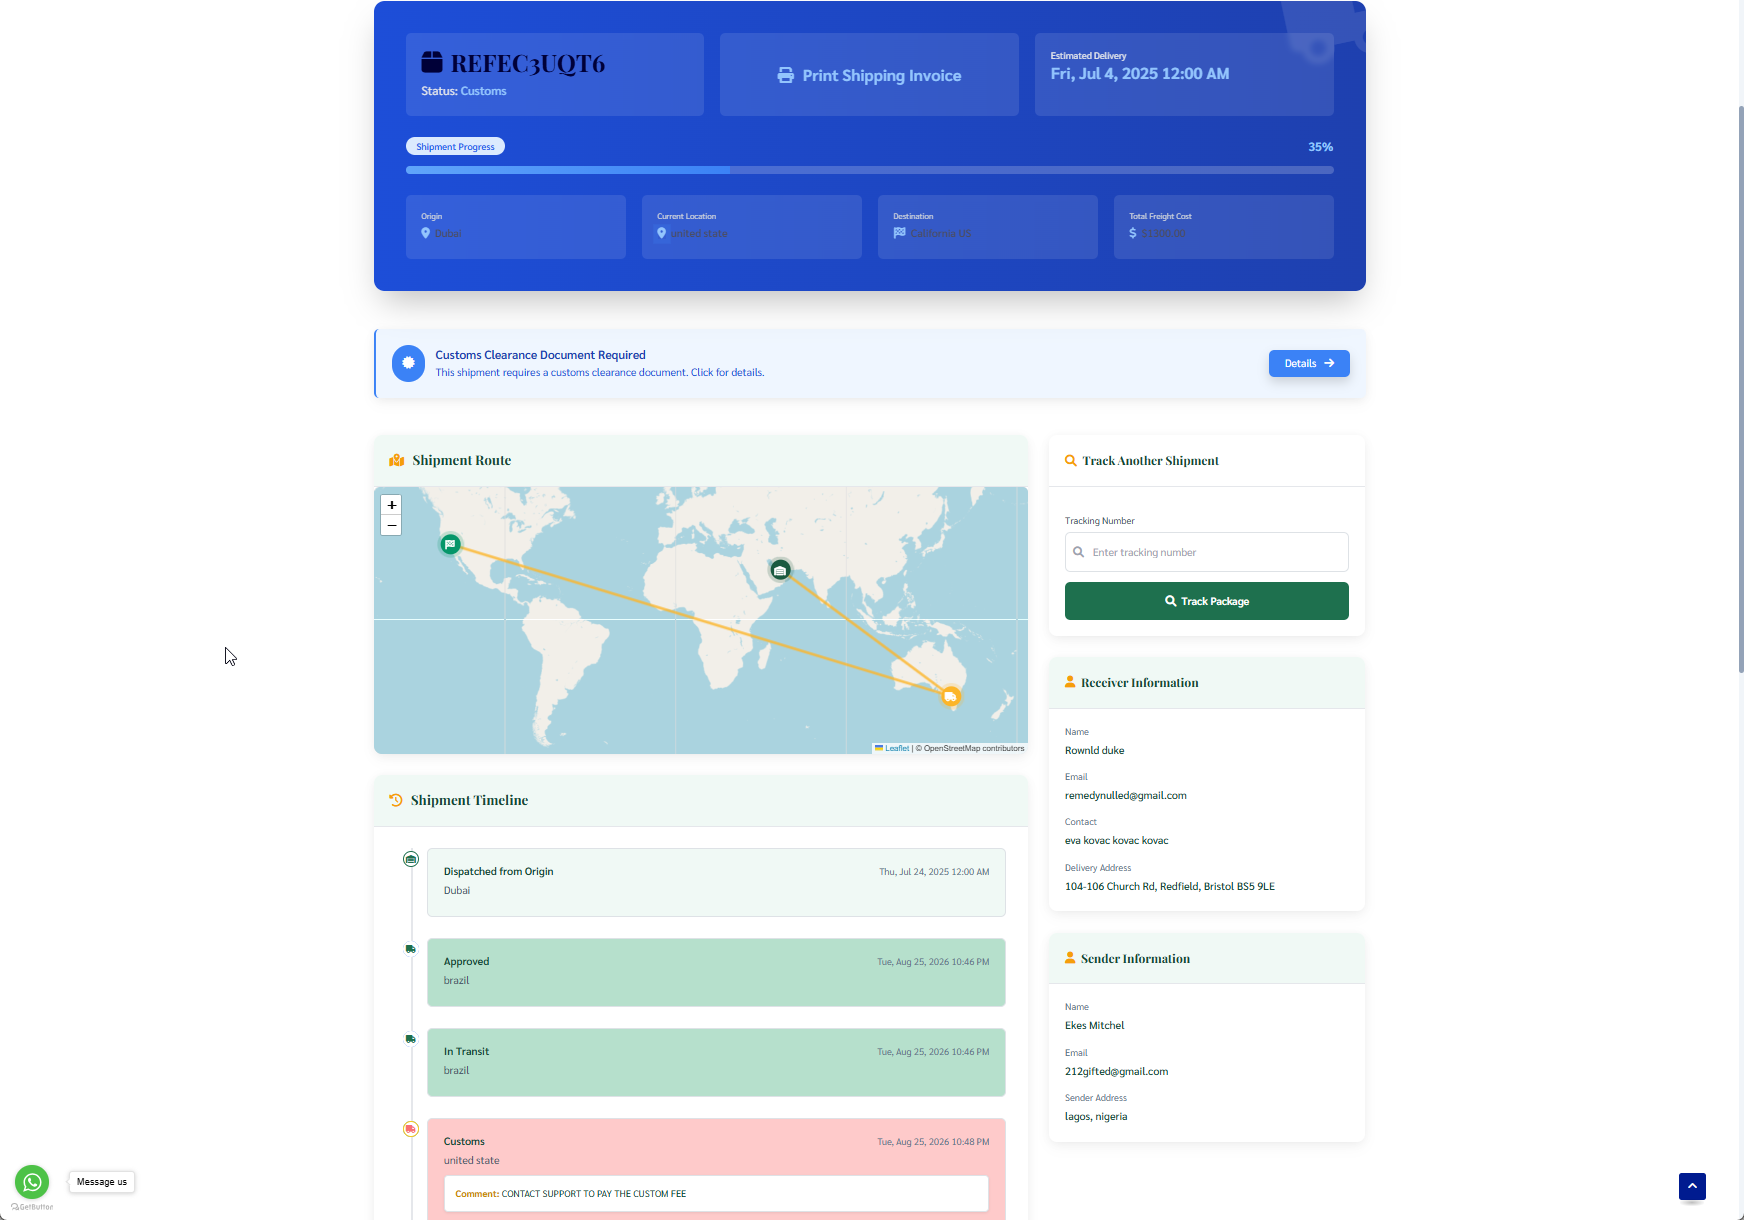Click sender email 212gifted@gmail.com

pos(1116,1072)
